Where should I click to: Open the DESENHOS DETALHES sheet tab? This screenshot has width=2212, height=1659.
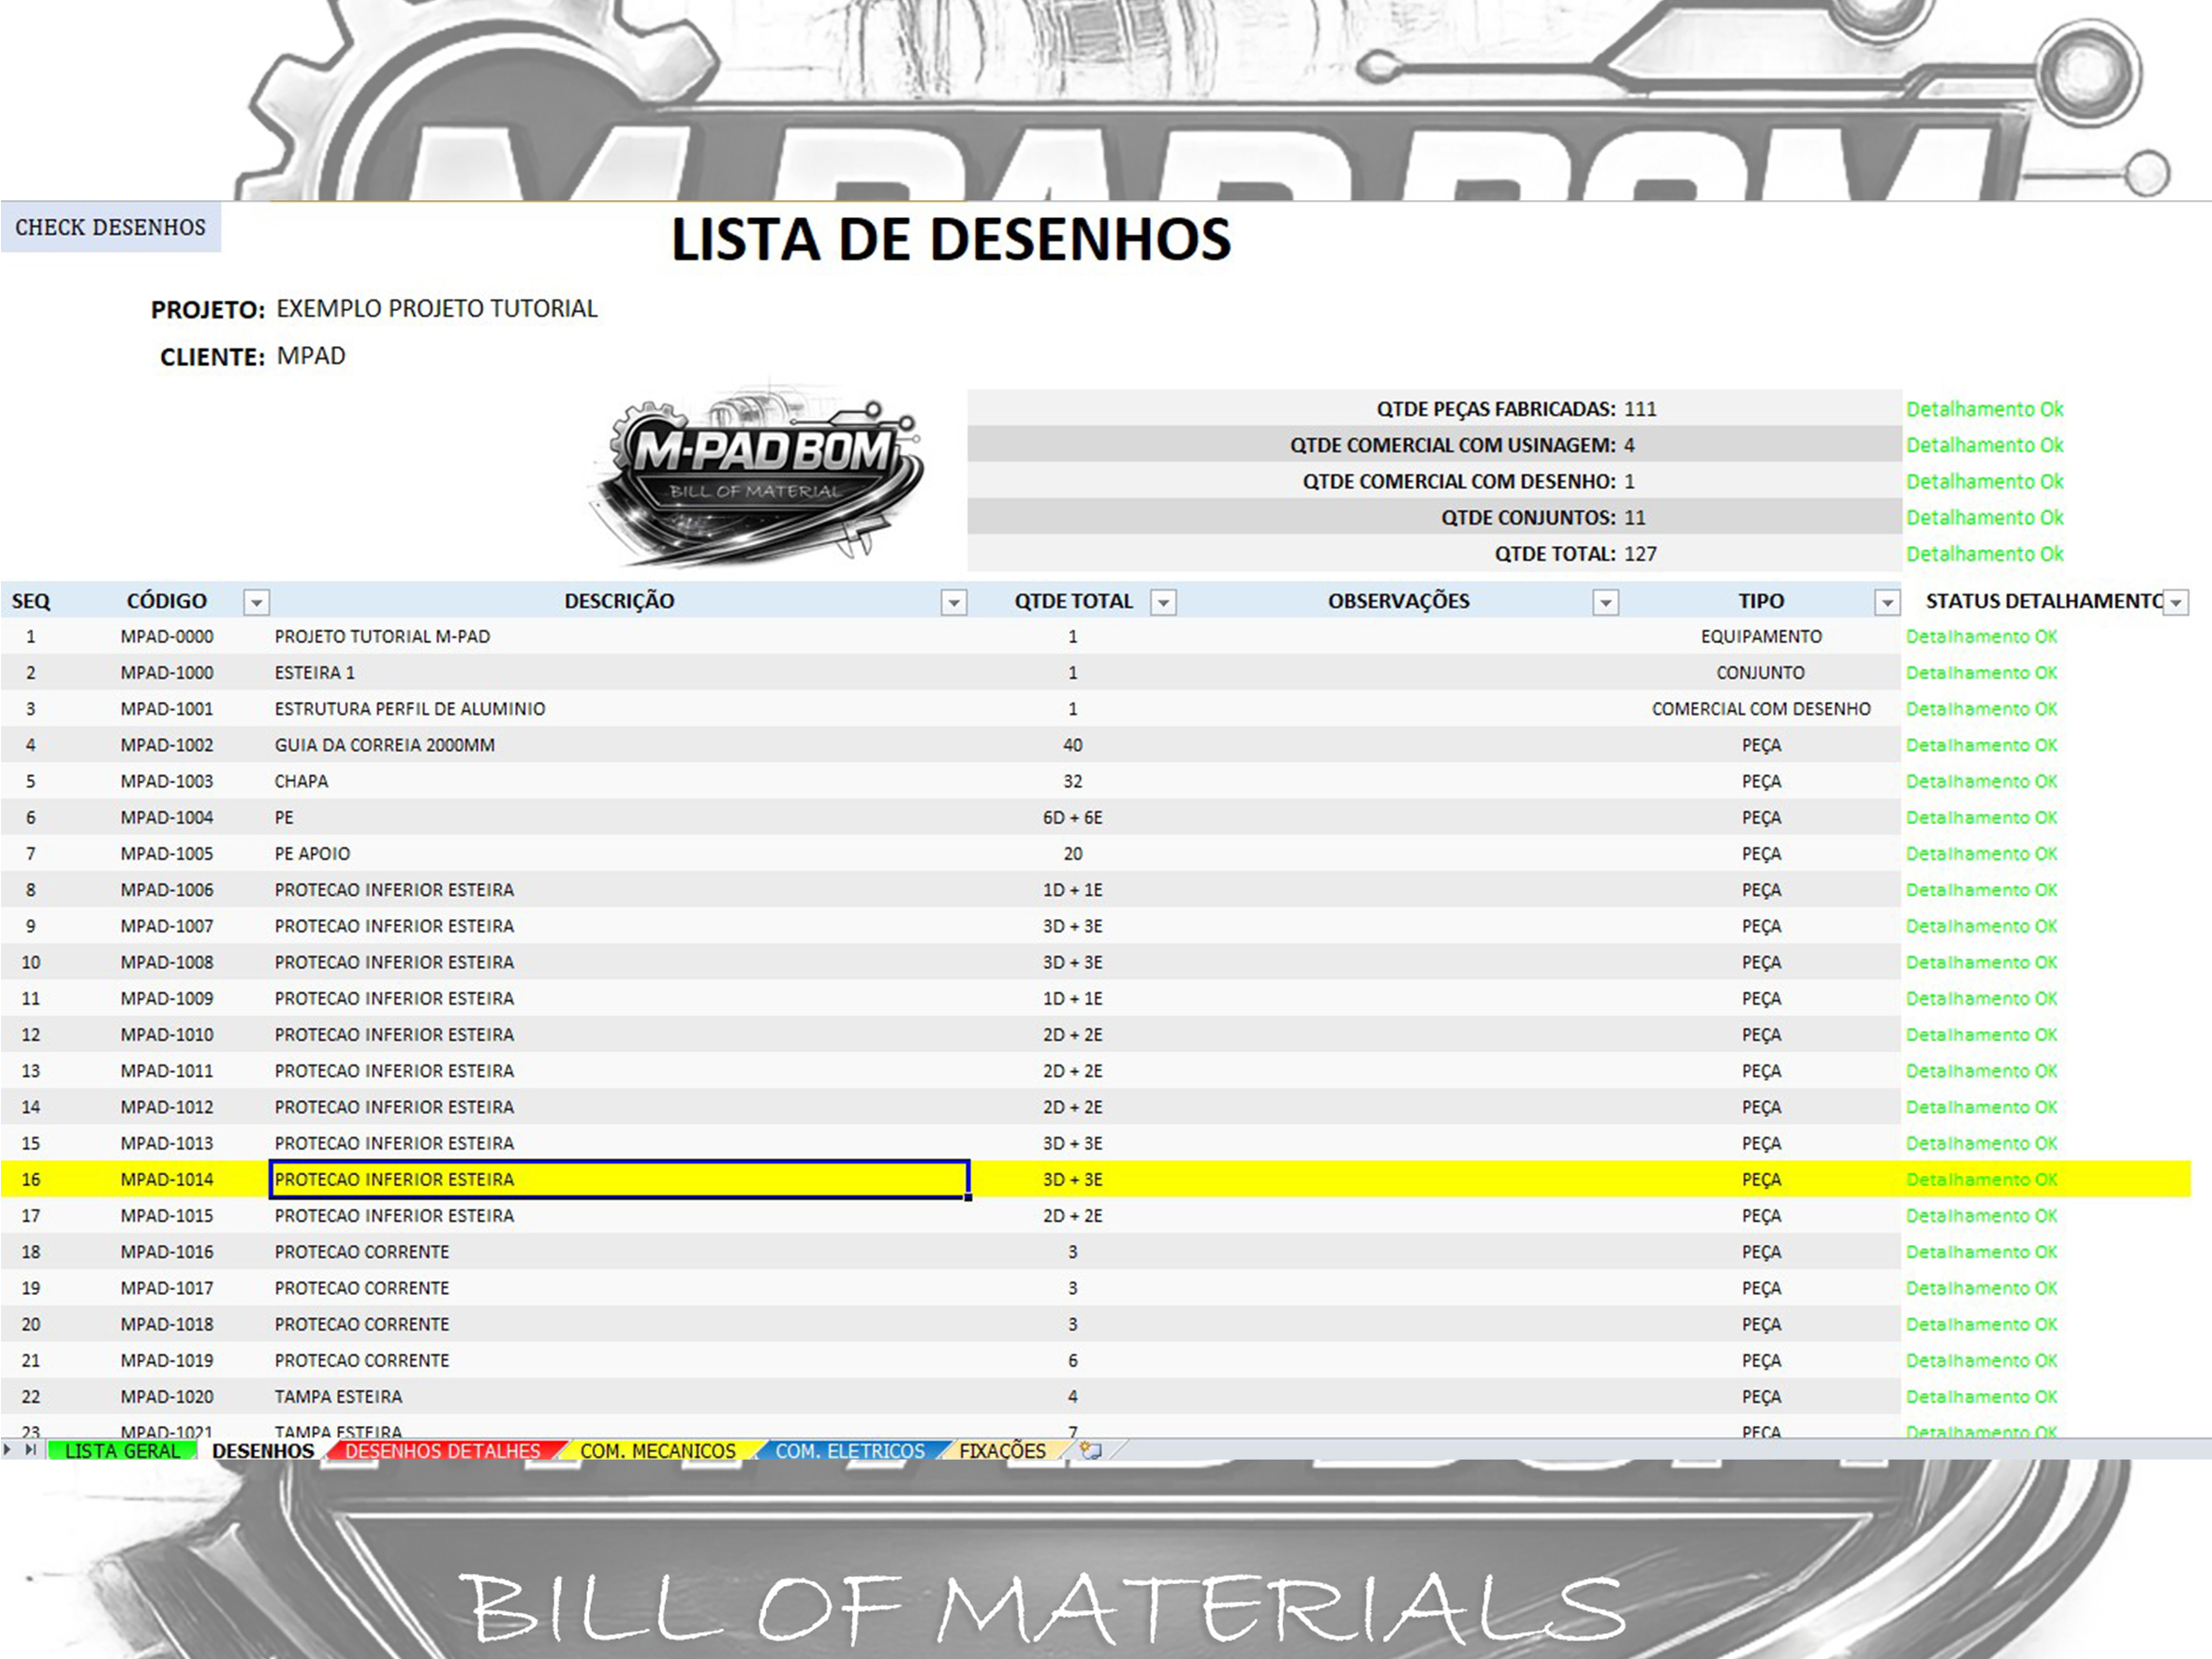(x=442, y=1451)
